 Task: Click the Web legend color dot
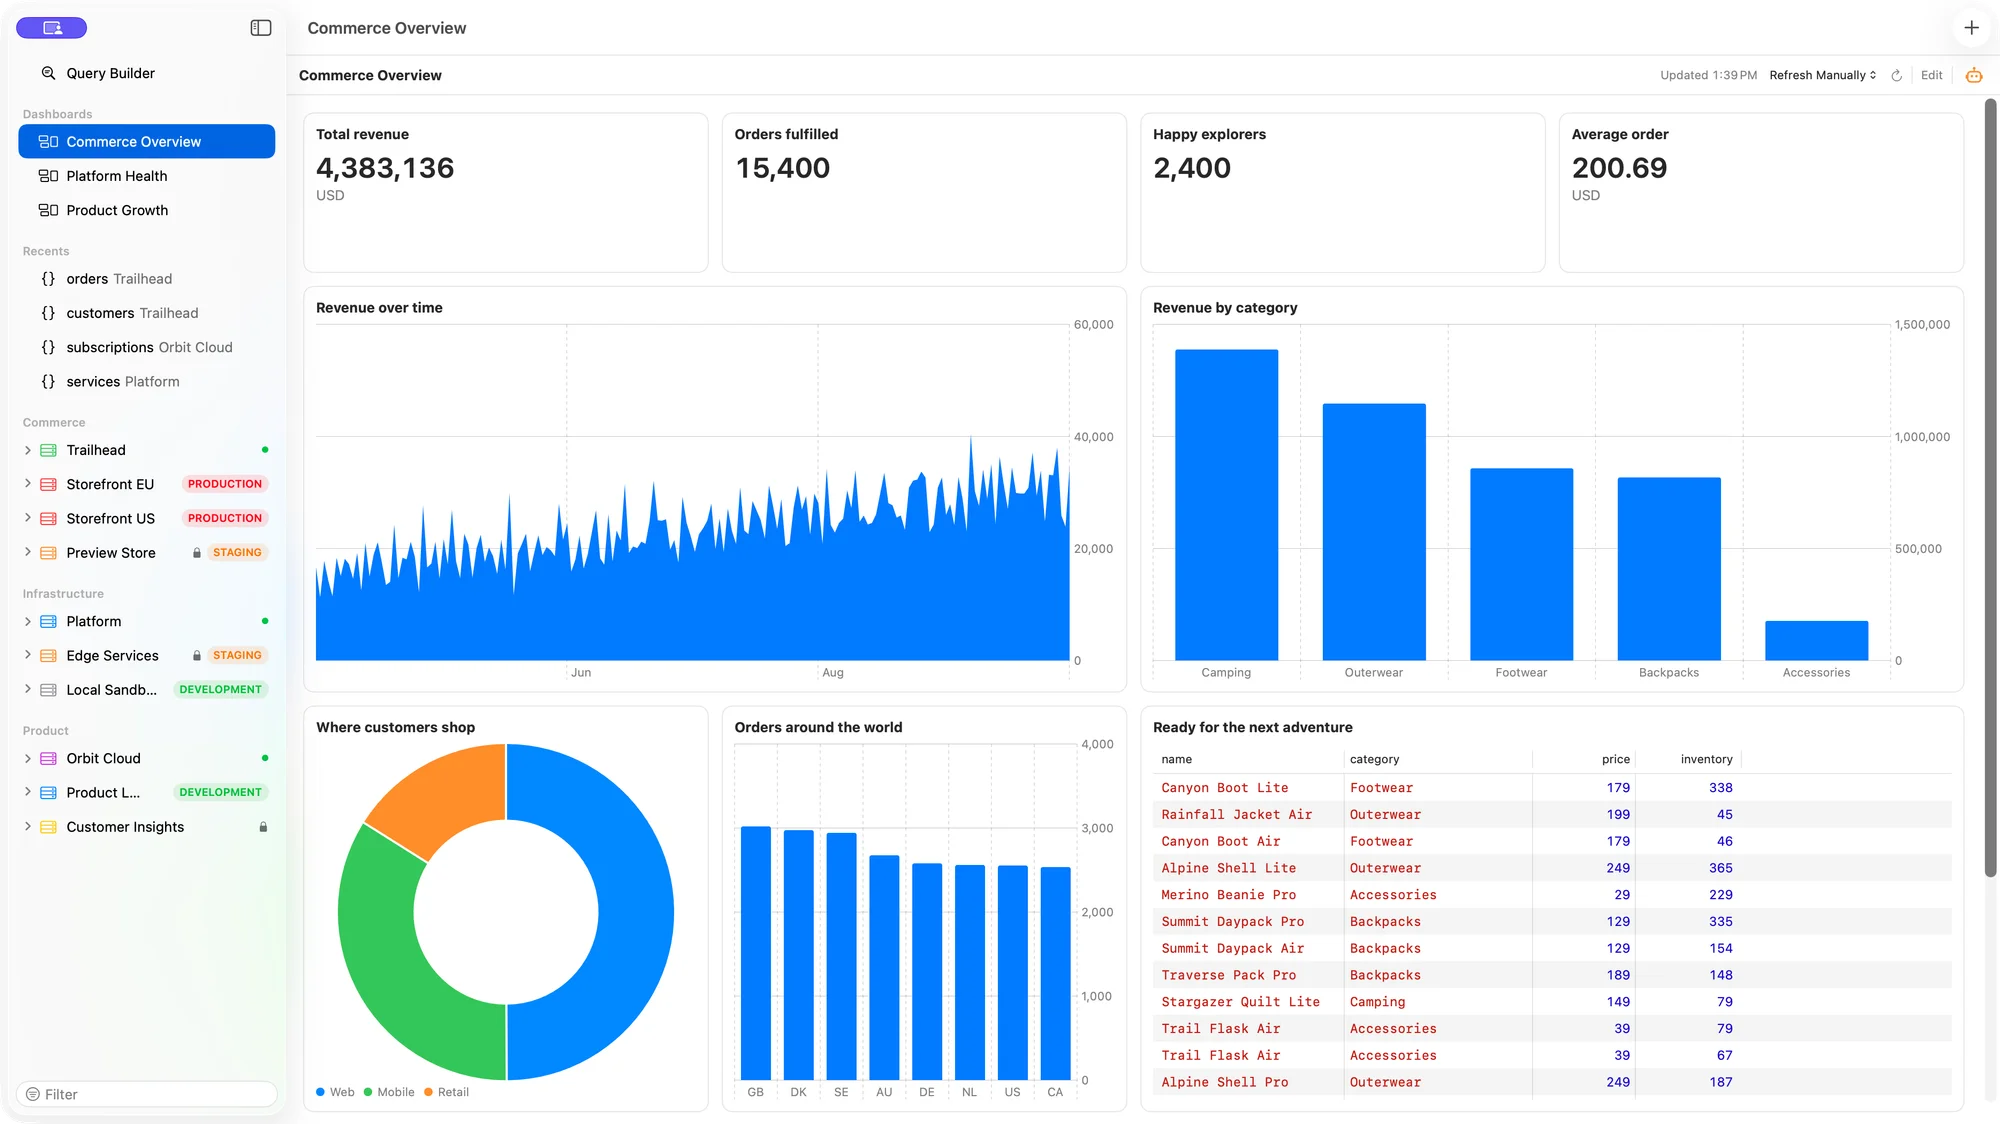[x=320, y=1092]
